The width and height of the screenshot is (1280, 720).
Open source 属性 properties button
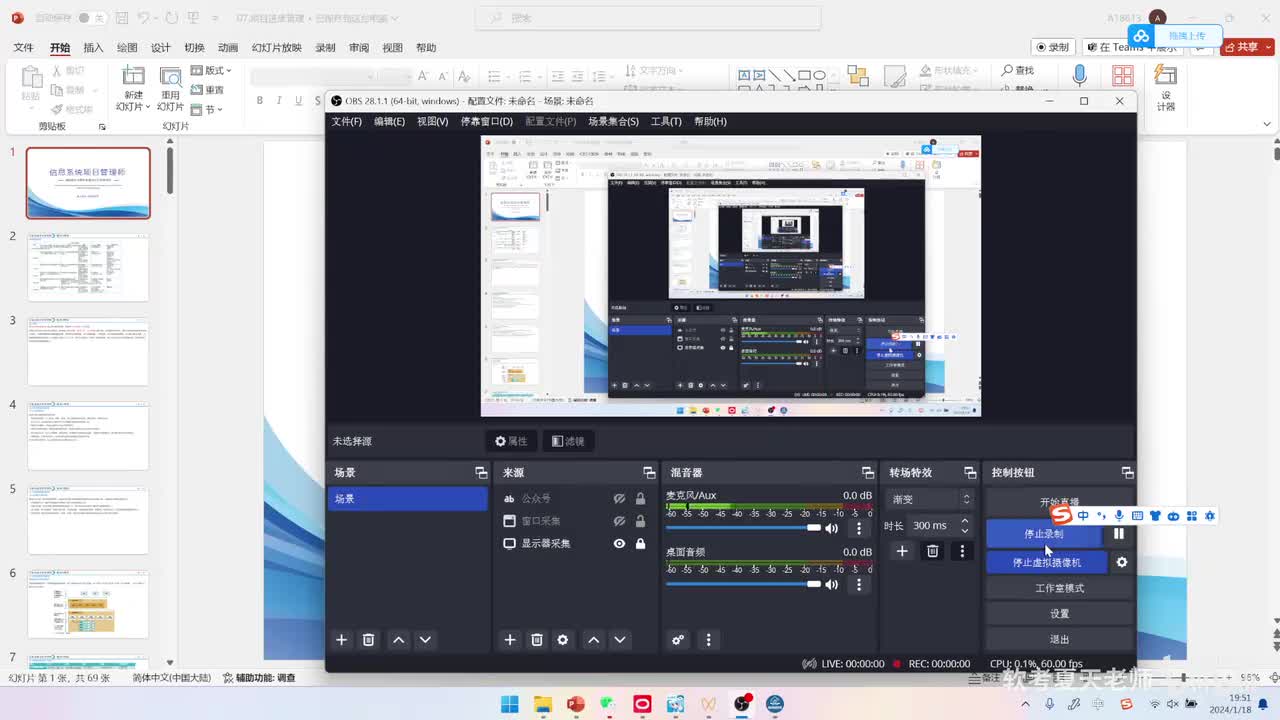[x=511, y=441]
